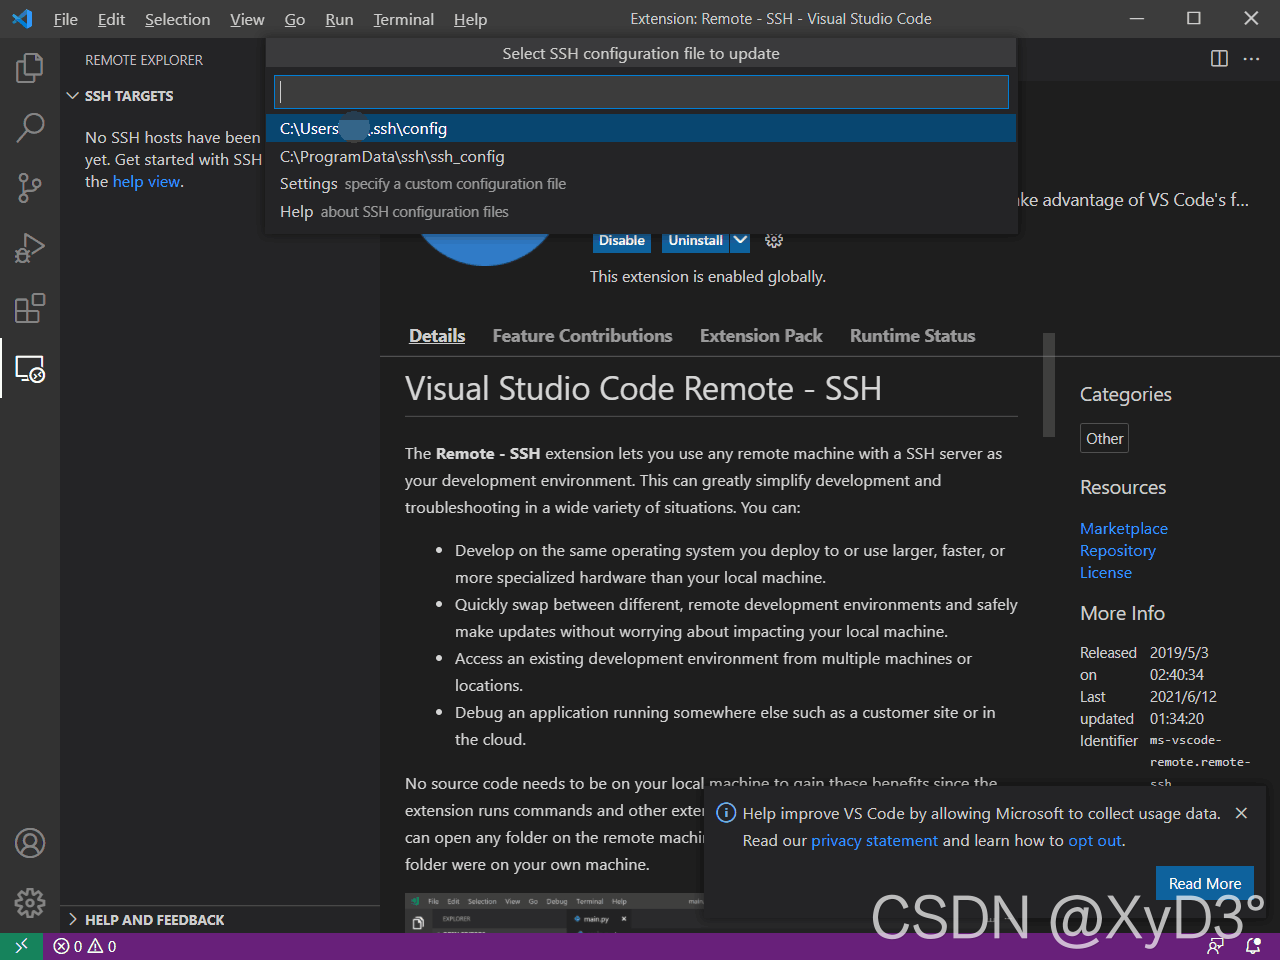Open the Repository resource link
1280x960 pixels.
pyautogui.click(x=1118, y=550)
